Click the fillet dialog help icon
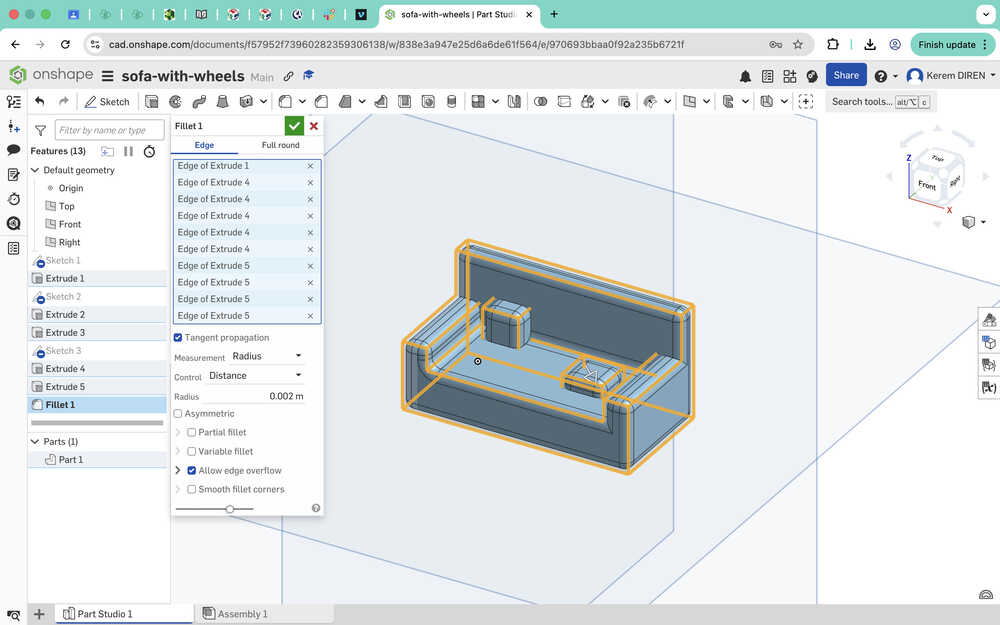1000x625 pixels. pyautogui.click(x=316, y=508)
